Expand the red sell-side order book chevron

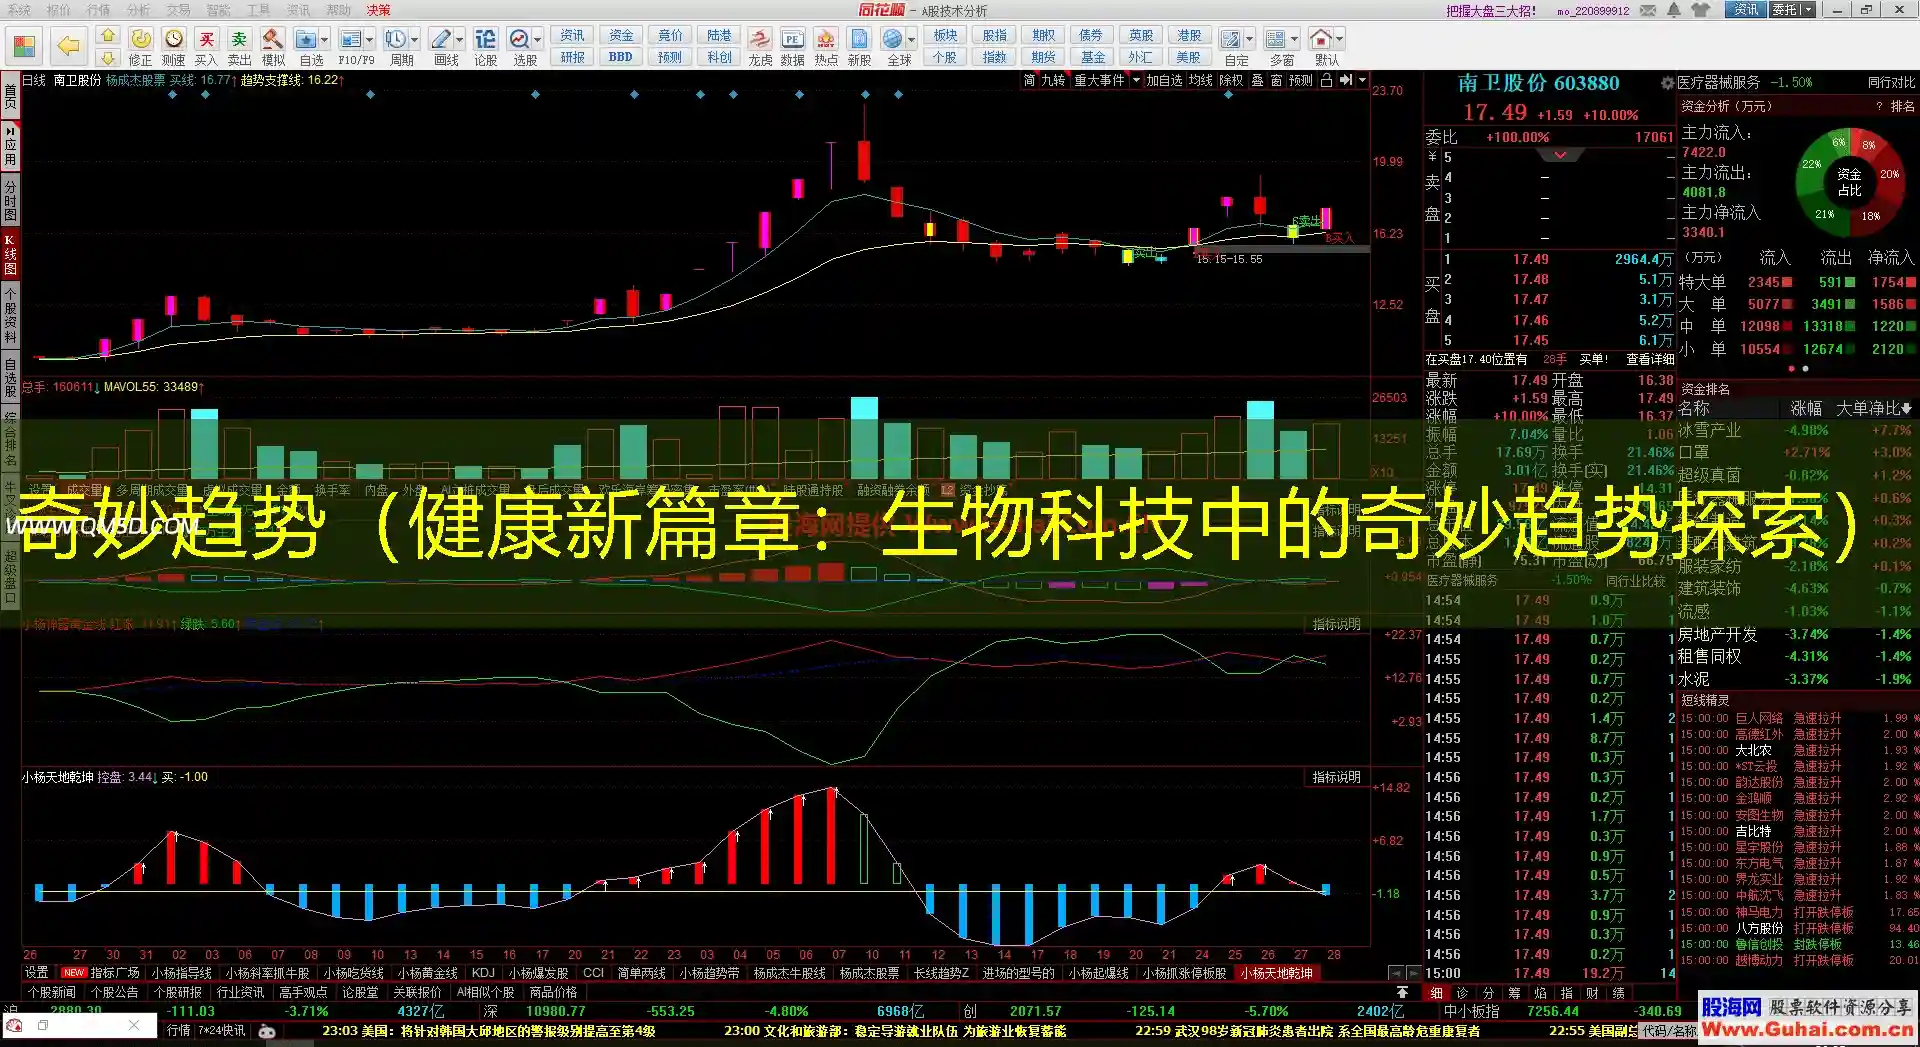pos(1560,155)
